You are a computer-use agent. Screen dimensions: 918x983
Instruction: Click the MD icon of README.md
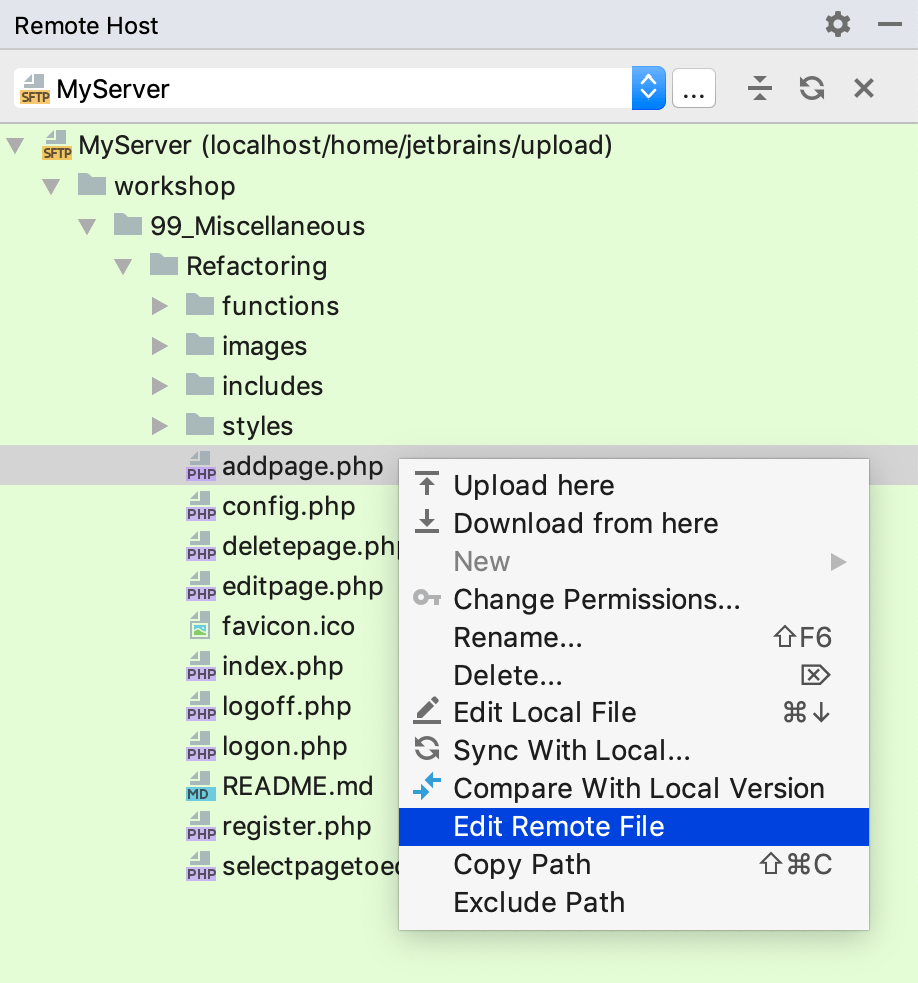[x=201, y=787]
